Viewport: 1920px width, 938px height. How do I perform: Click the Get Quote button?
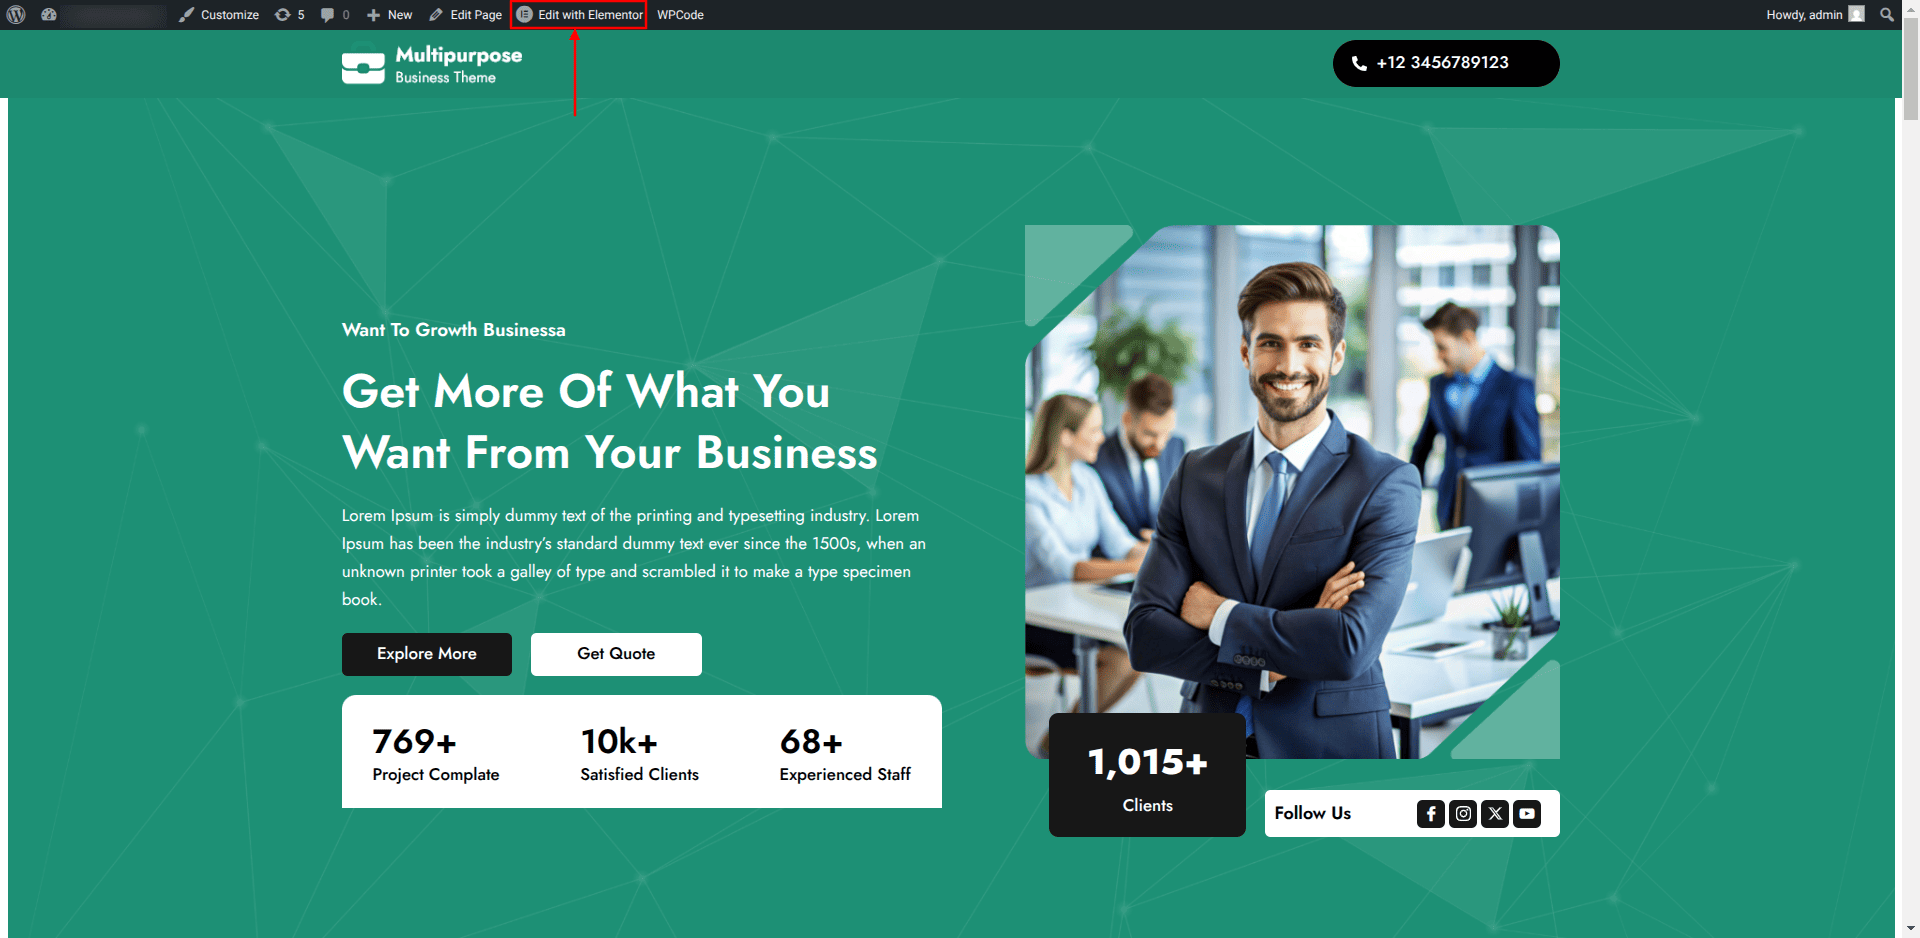tap(616, 654)
